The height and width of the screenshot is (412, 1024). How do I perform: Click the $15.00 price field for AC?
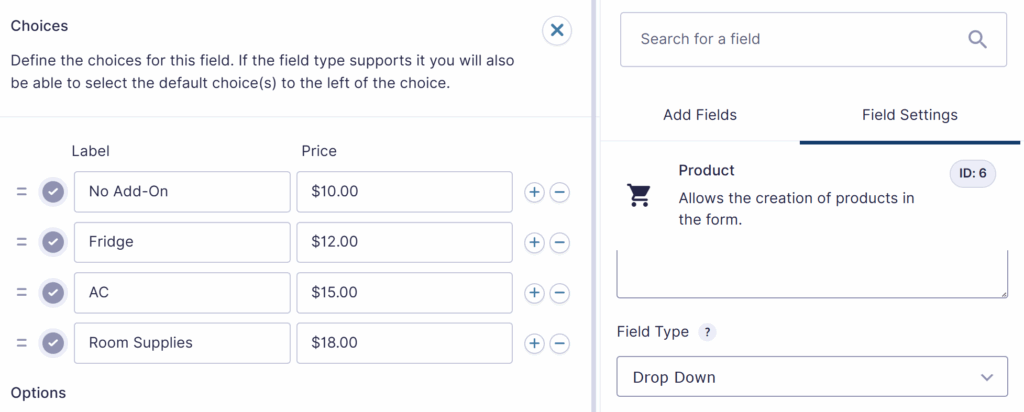point(404,293)
